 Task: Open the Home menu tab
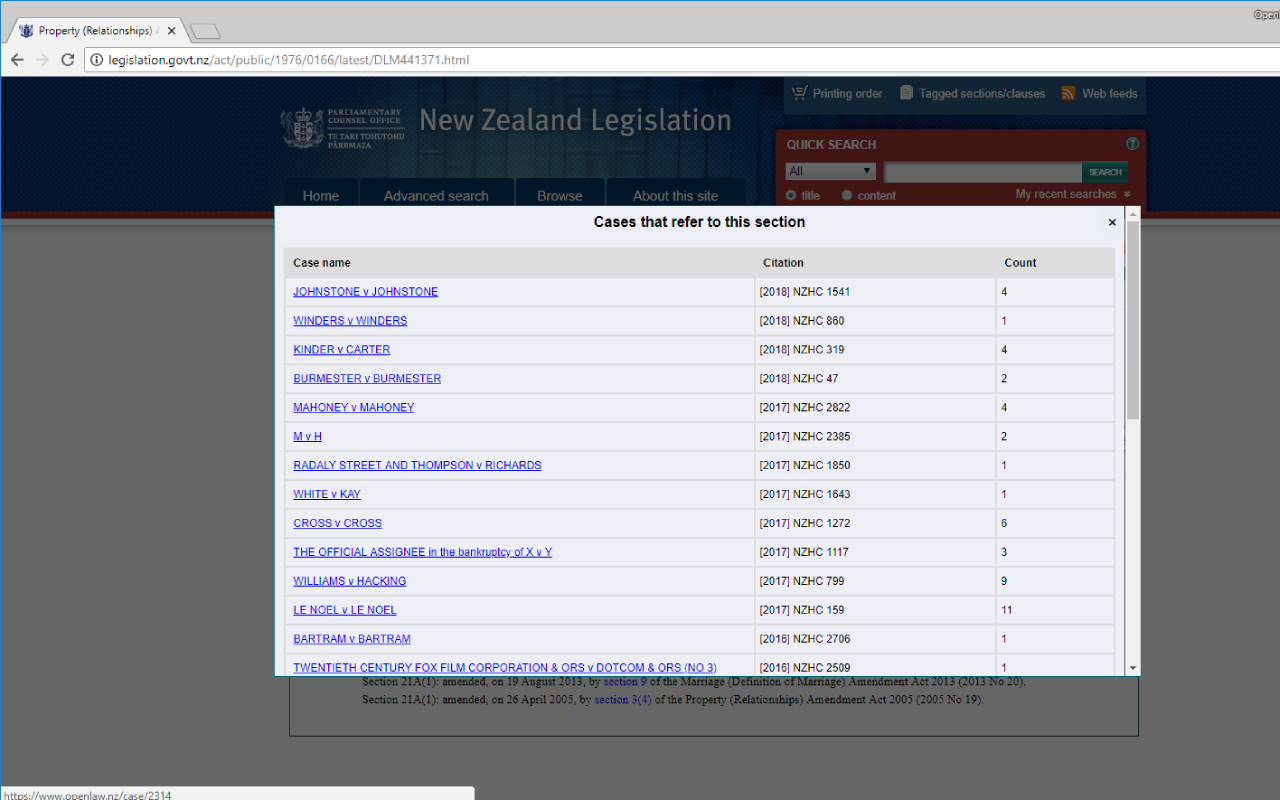(321, 195)
